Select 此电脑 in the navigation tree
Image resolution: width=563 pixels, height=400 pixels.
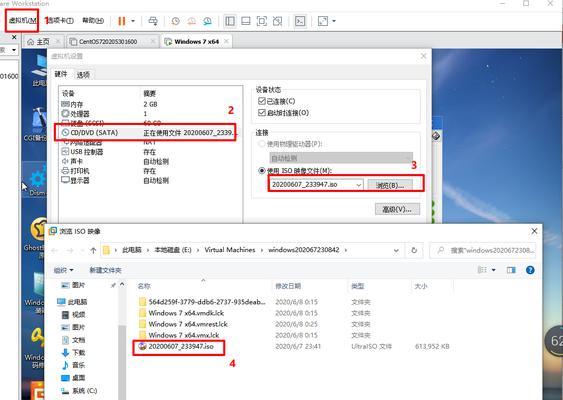(x=73, y=302)
